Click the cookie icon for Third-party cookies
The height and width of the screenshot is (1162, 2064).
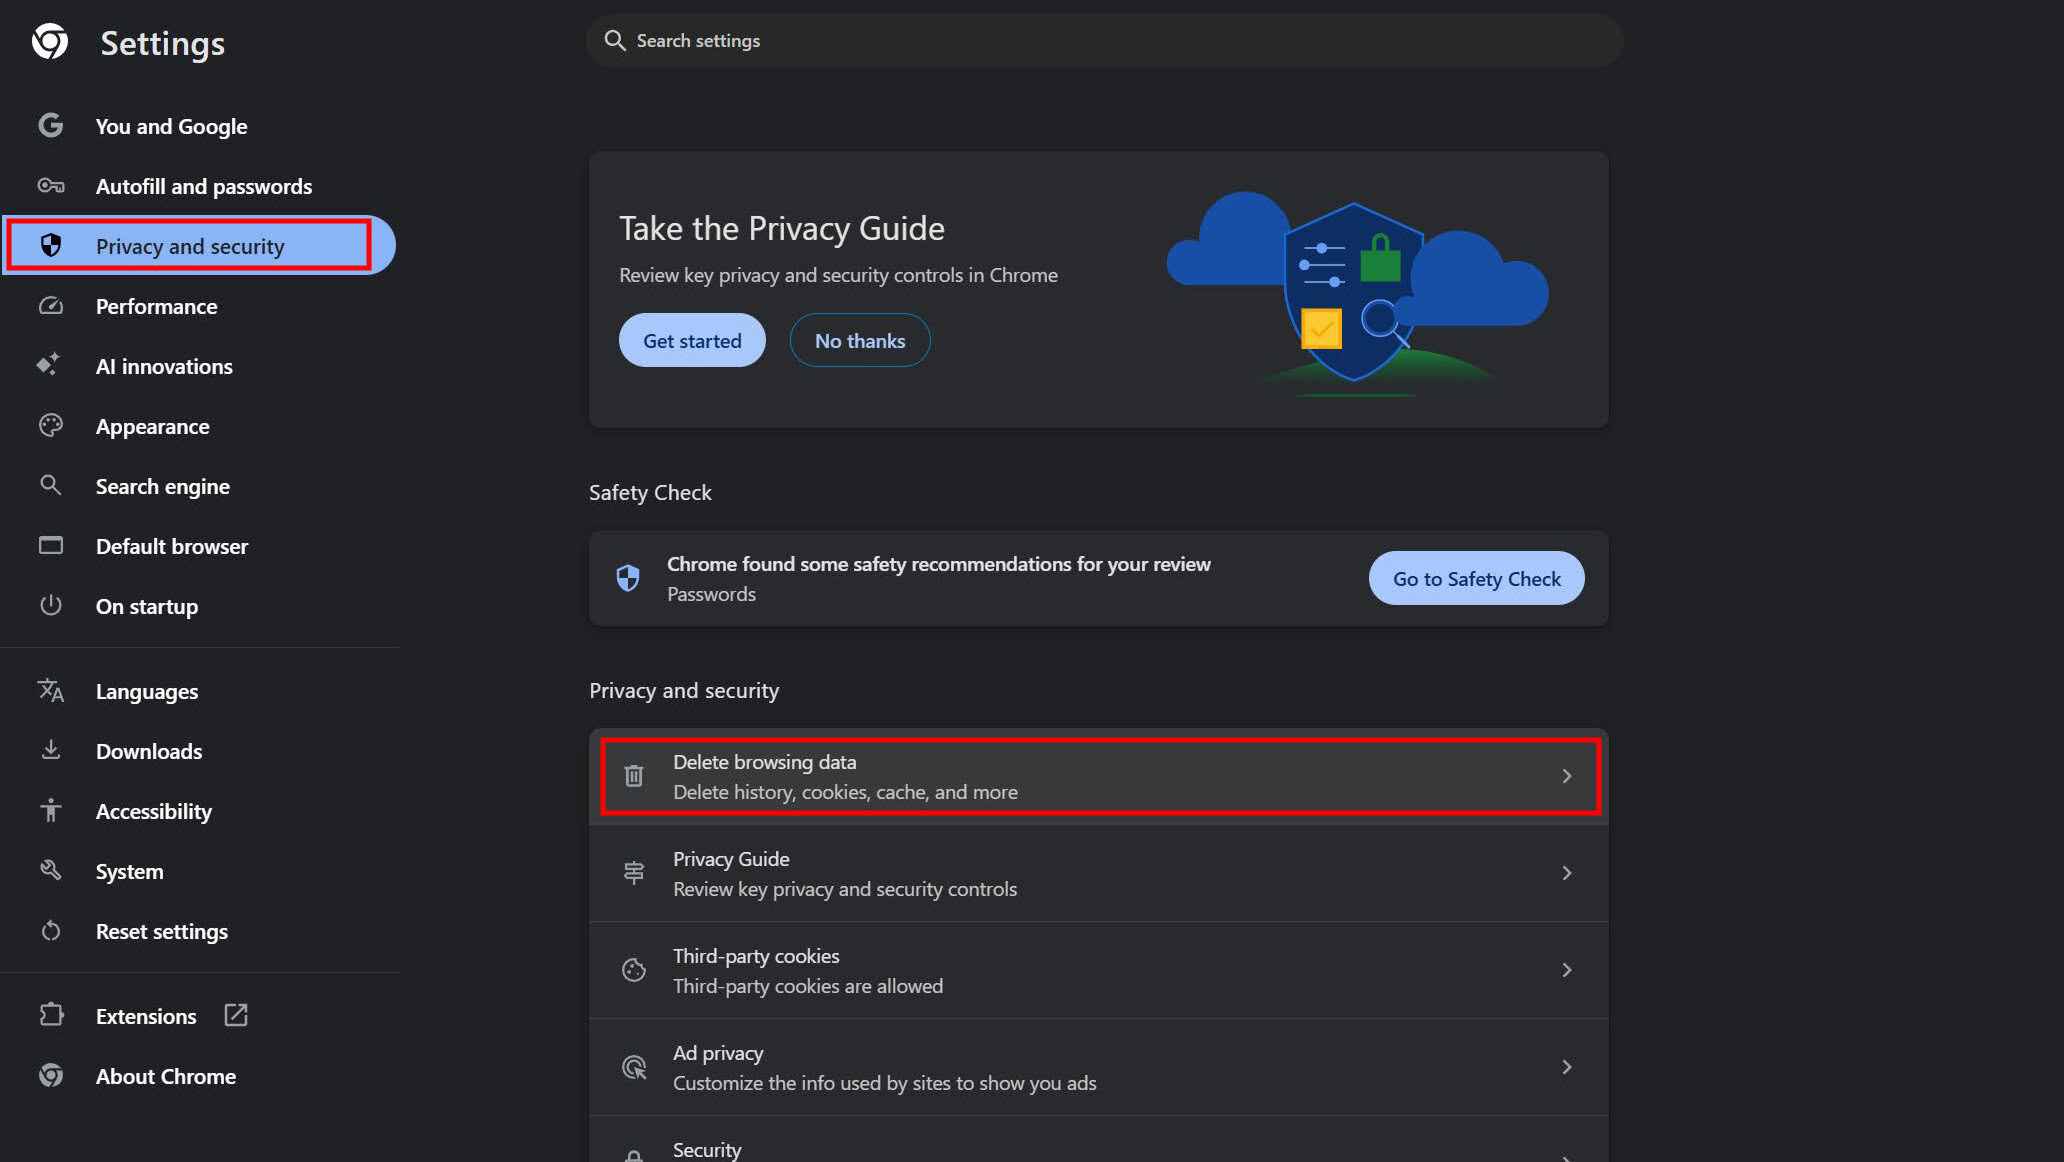point(634,970)
